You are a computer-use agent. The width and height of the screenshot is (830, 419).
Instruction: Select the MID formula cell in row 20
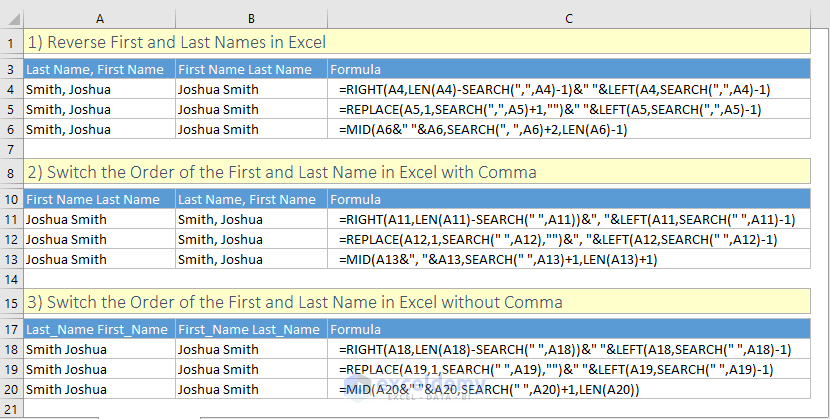click(569, 390)
